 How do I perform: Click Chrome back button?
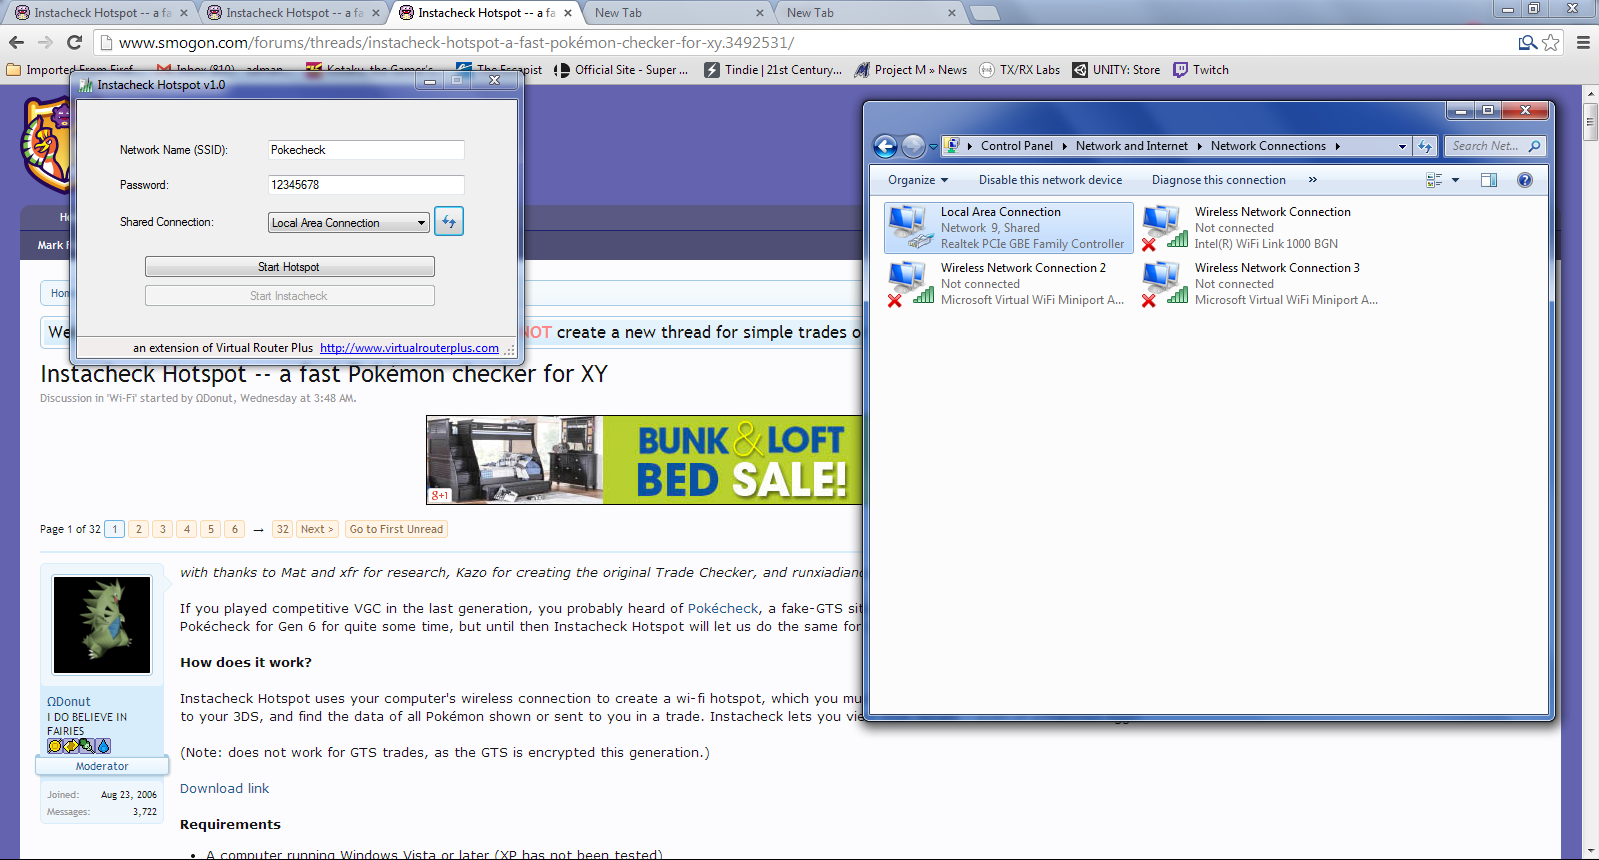coord(16,42)
